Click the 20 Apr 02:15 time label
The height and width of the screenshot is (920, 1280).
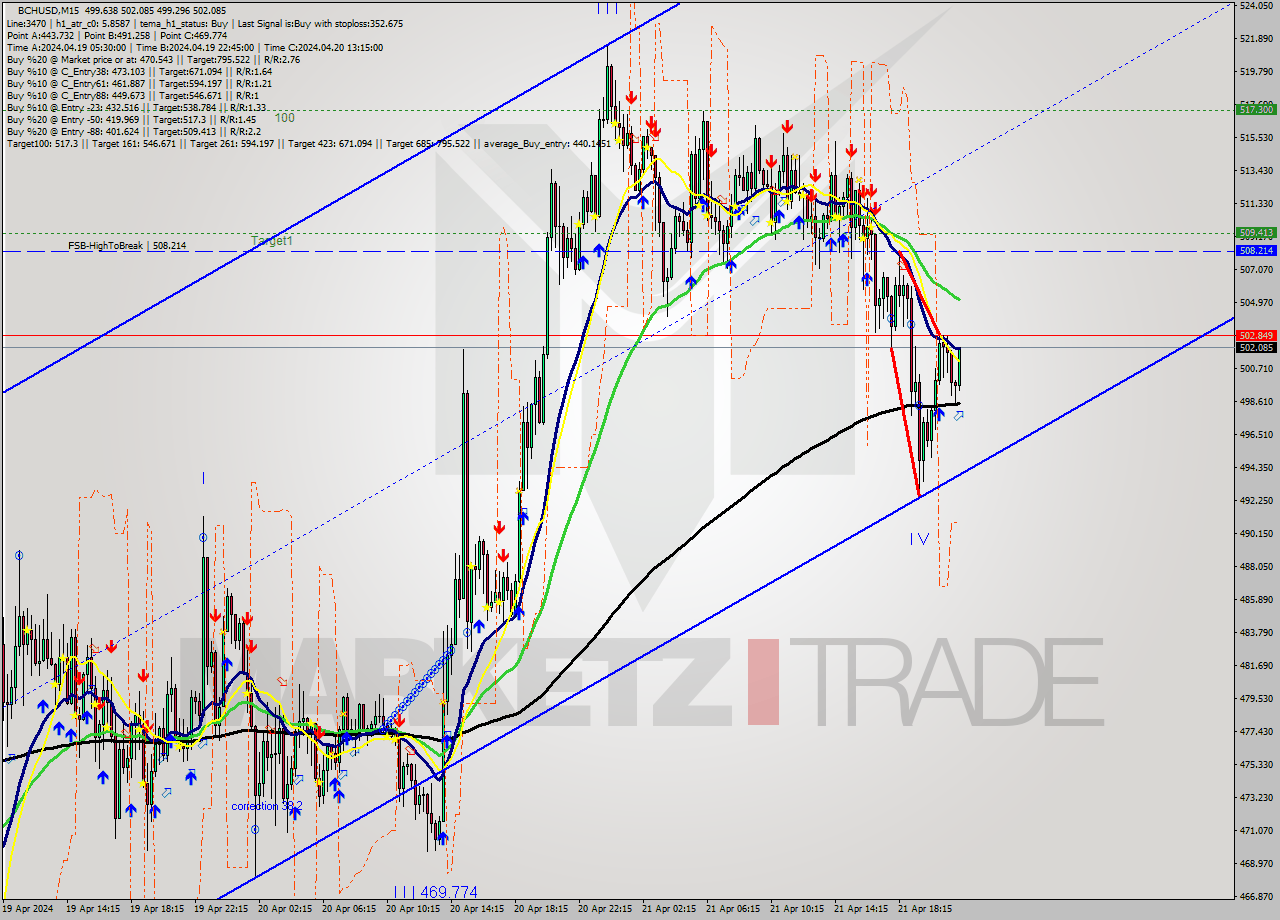[x=287, y=909]
